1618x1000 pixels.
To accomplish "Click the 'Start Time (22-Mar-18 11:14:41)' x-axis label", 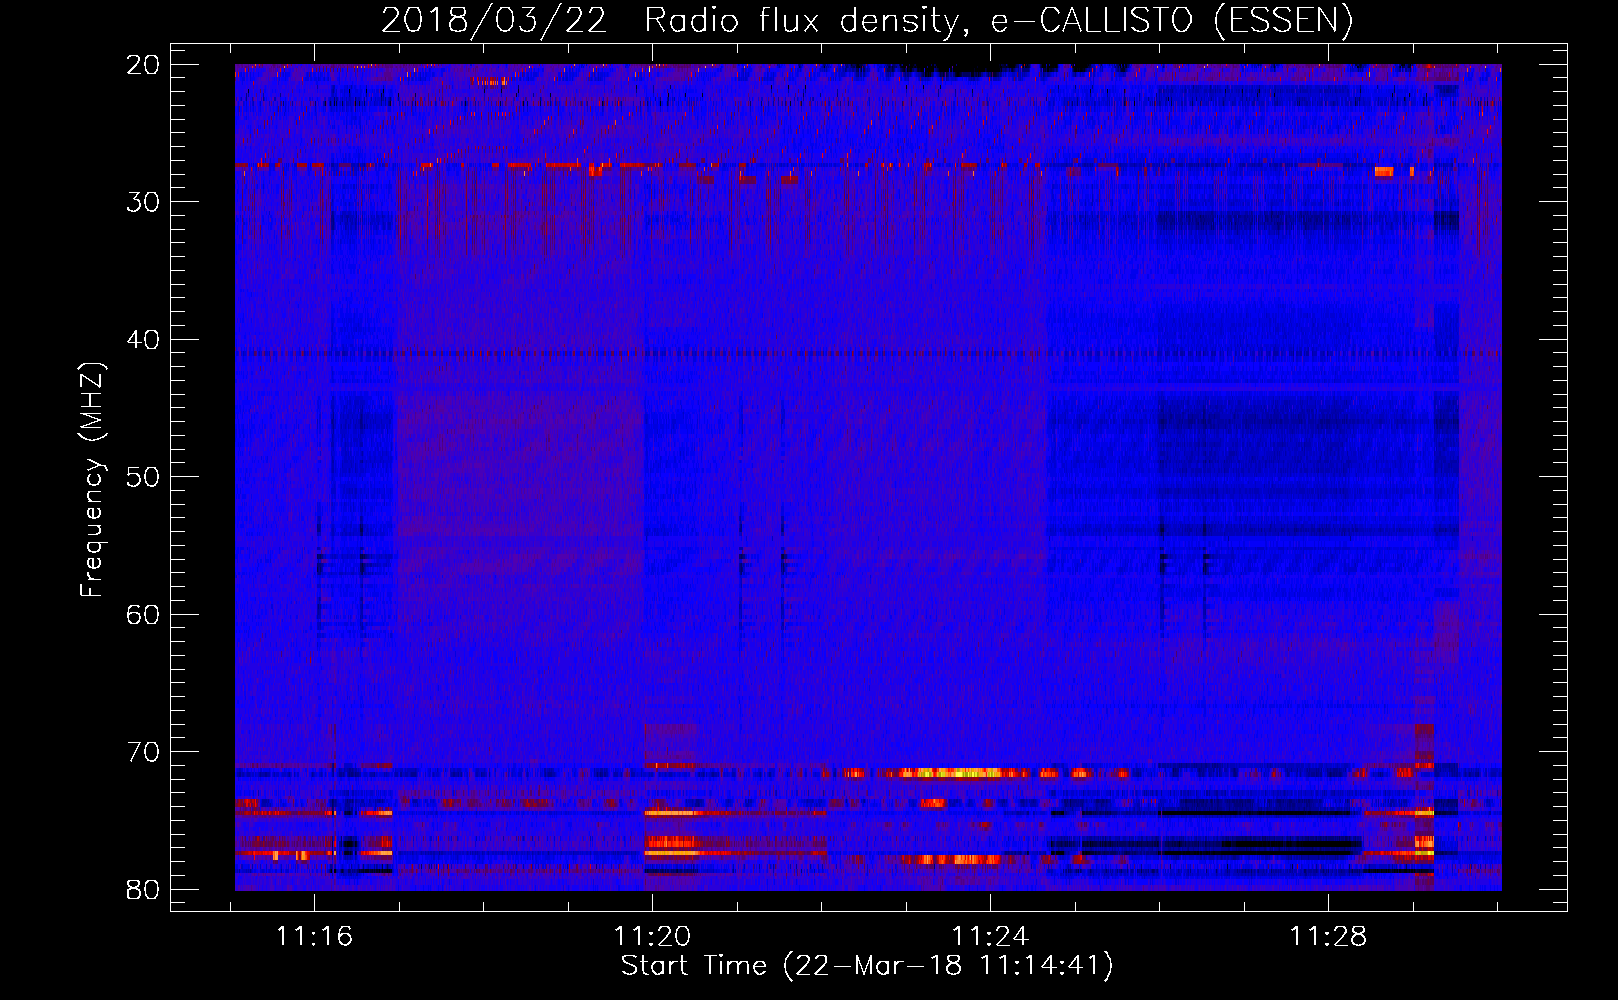I will click(867, 966).
